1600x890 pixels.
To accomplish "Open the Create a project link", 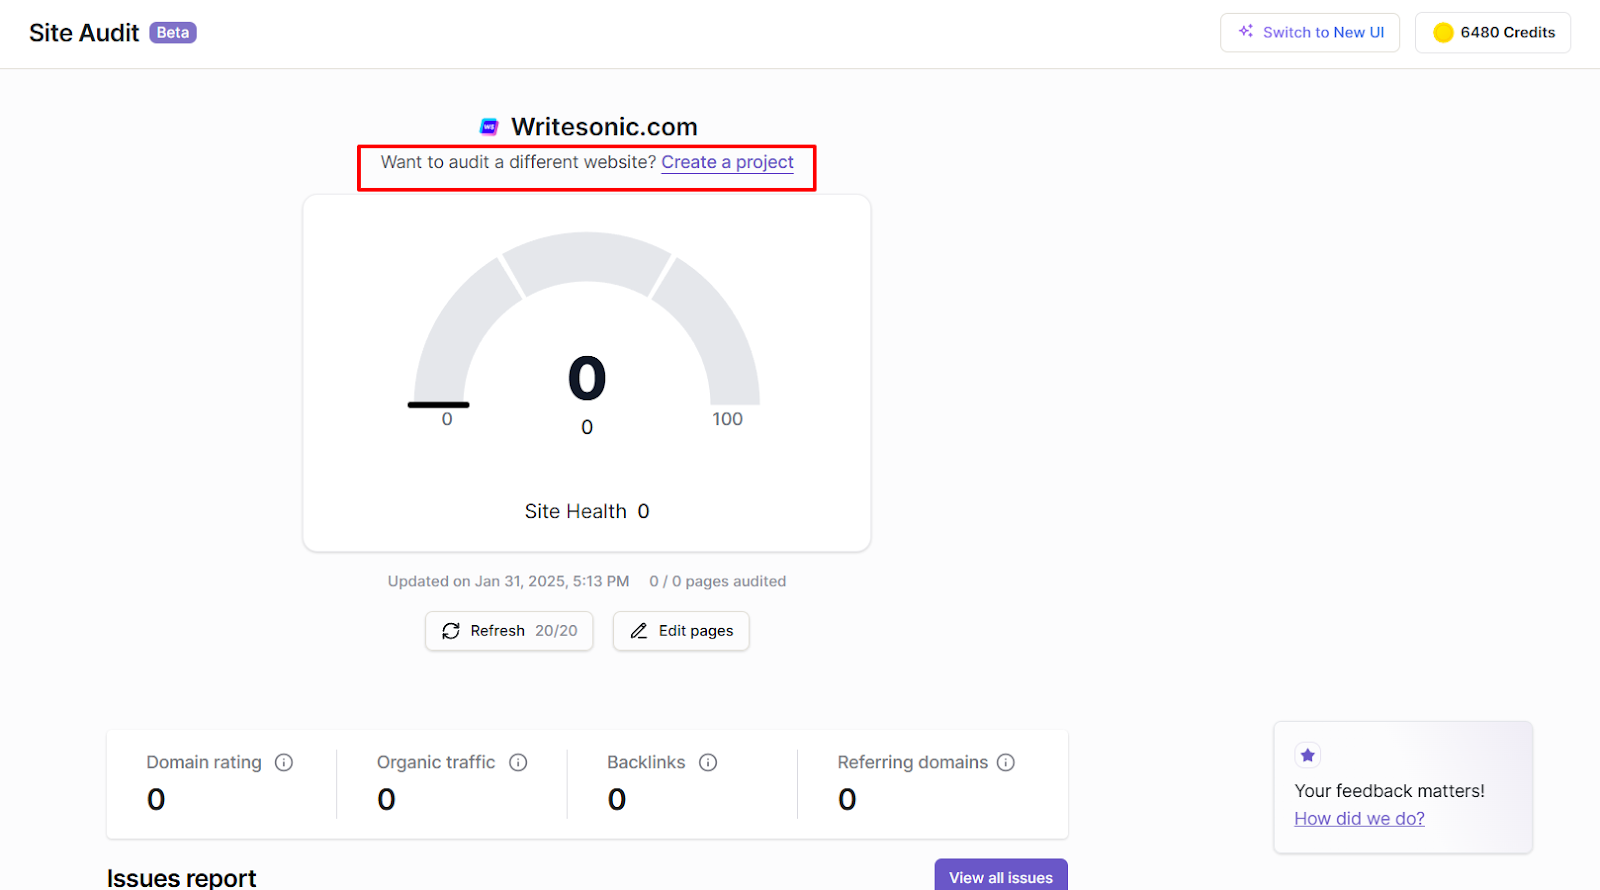I will click(x=727, y=162).
